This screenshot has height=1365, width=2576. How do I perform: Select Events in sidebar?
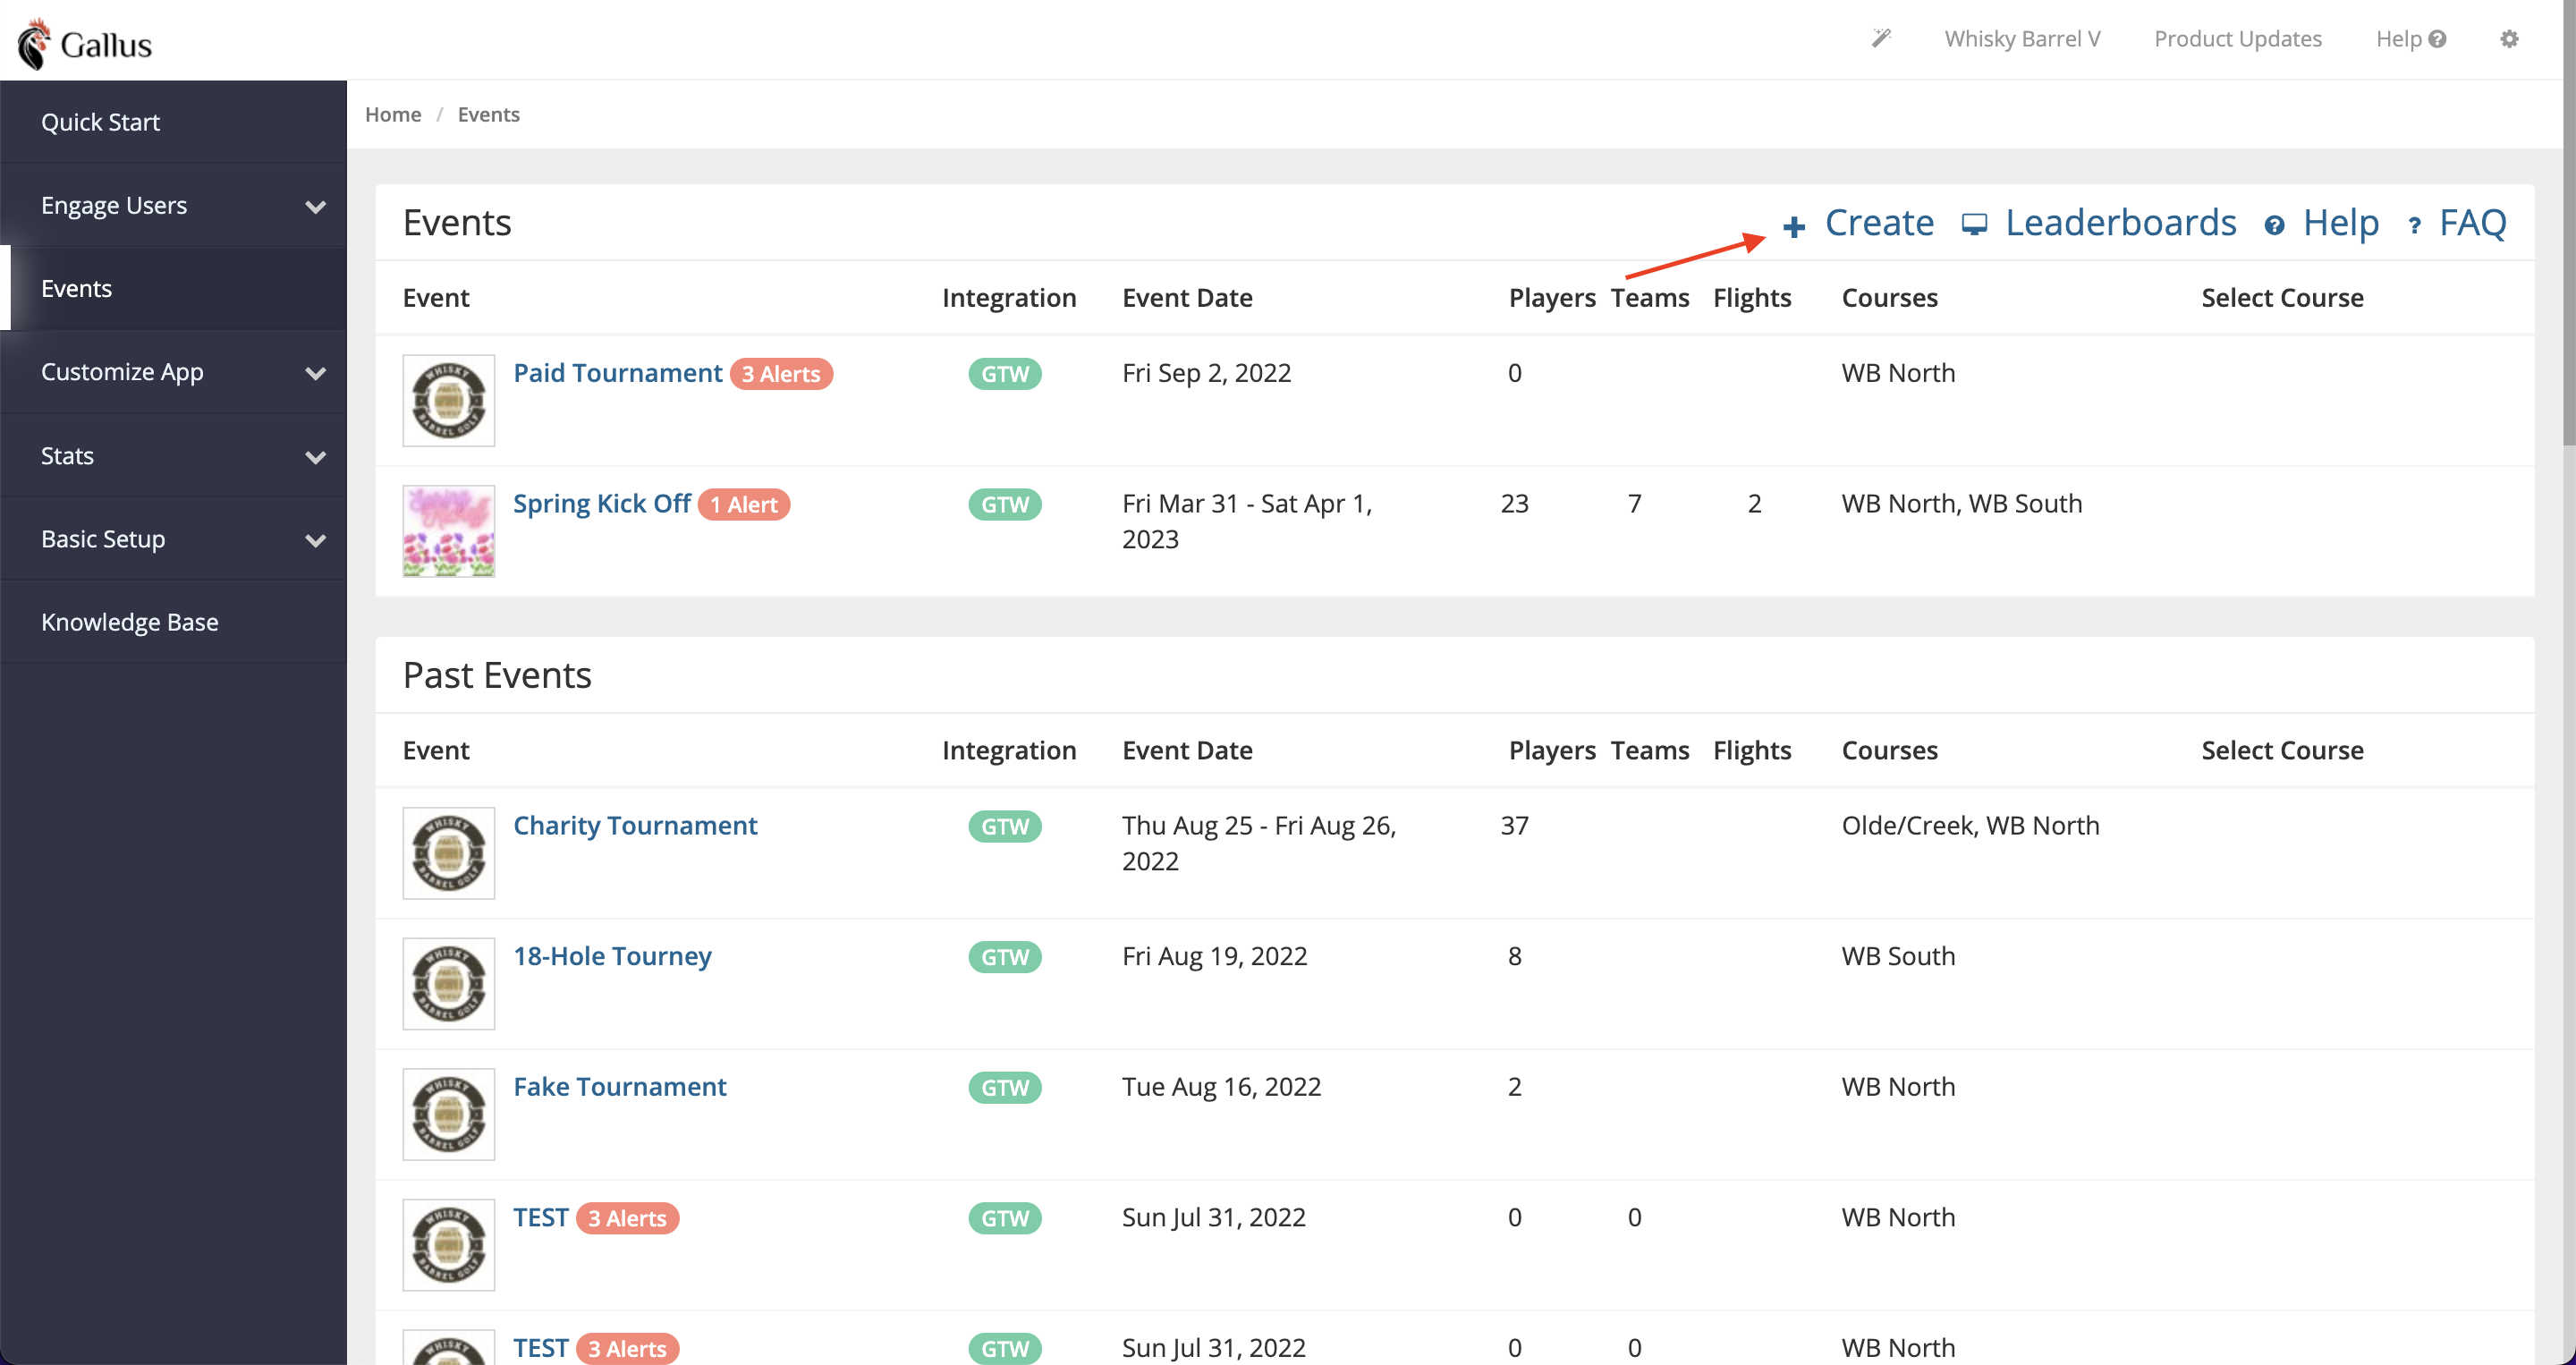click(173, 288)
